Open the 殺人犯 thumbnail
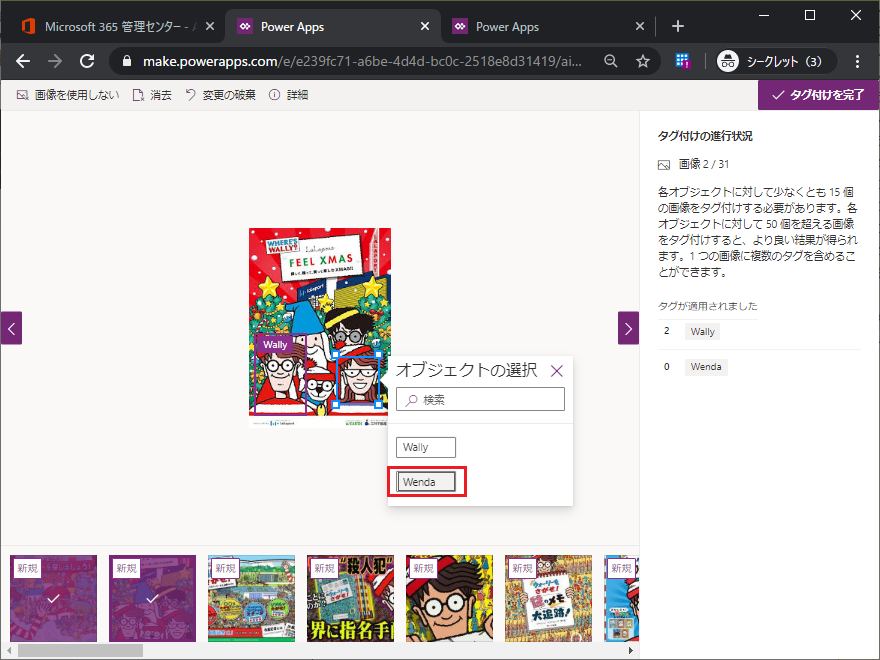The width and height of the screenshot is (880, 660). click(350, 598)
